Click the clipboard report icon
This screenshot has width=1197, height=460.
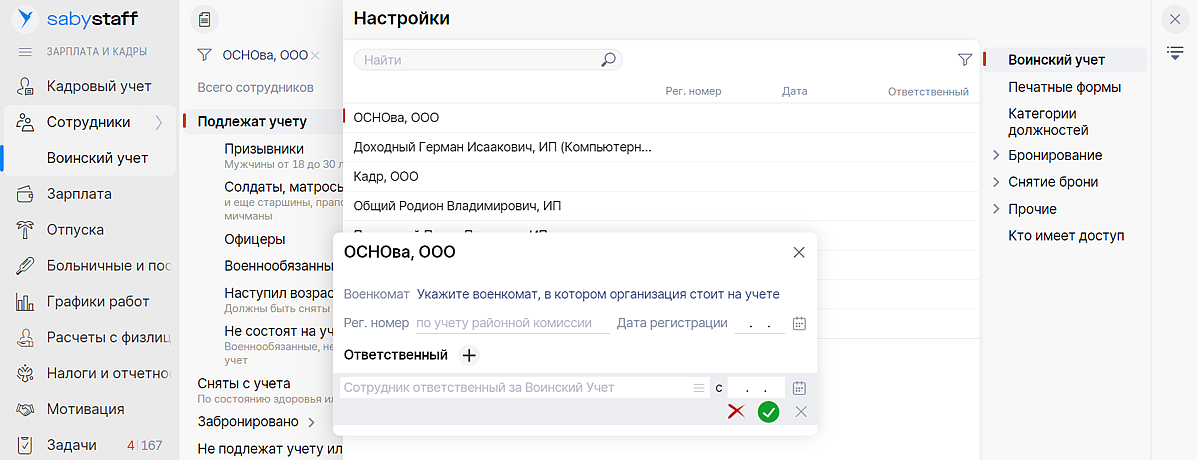click(204, 19)
